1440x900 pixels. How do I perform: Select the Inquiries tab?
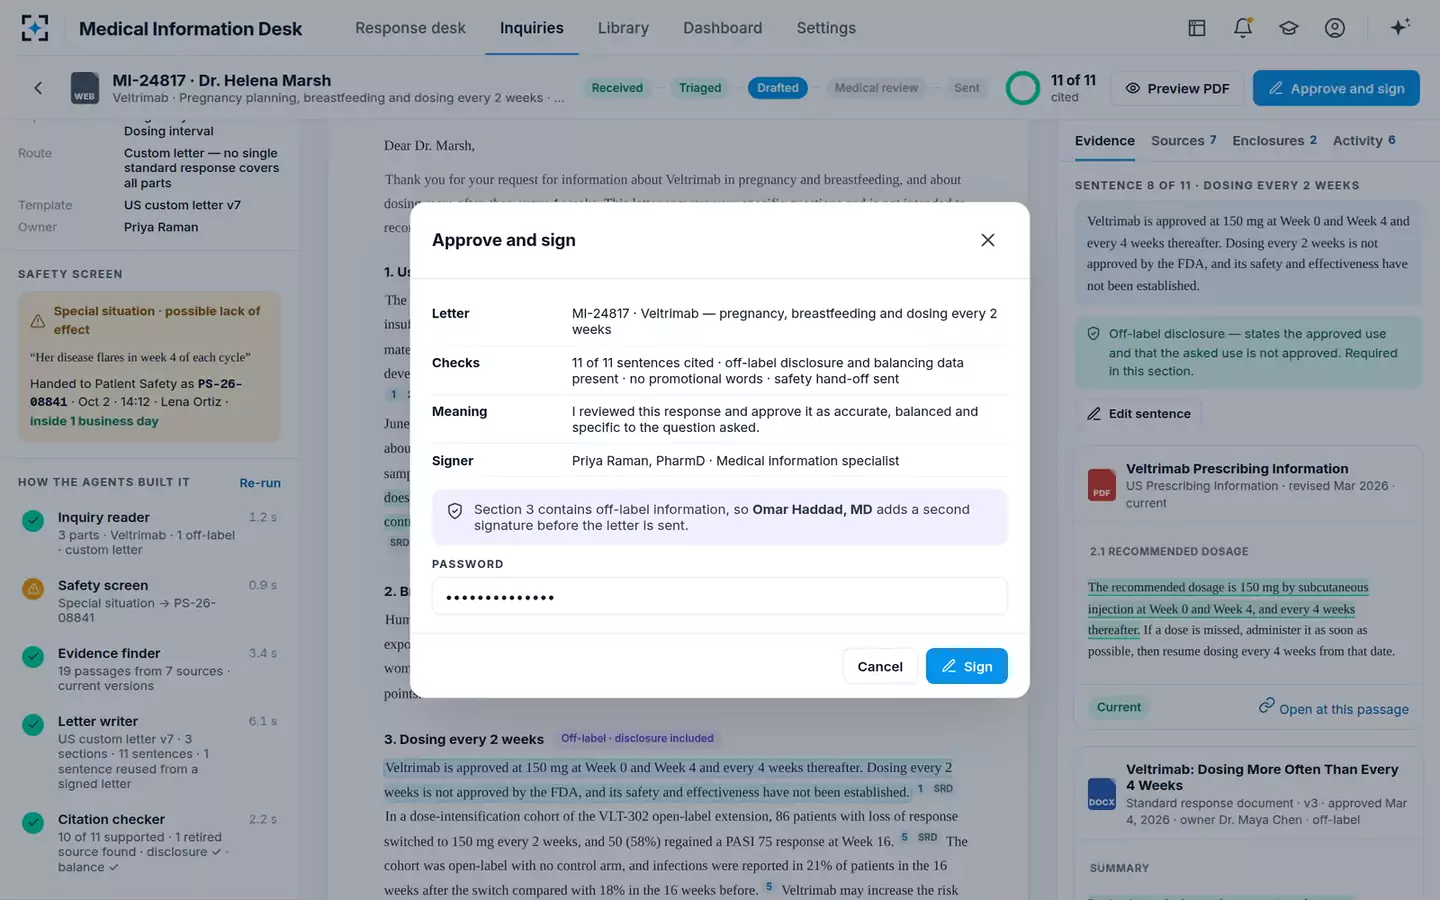pos(532,28)
